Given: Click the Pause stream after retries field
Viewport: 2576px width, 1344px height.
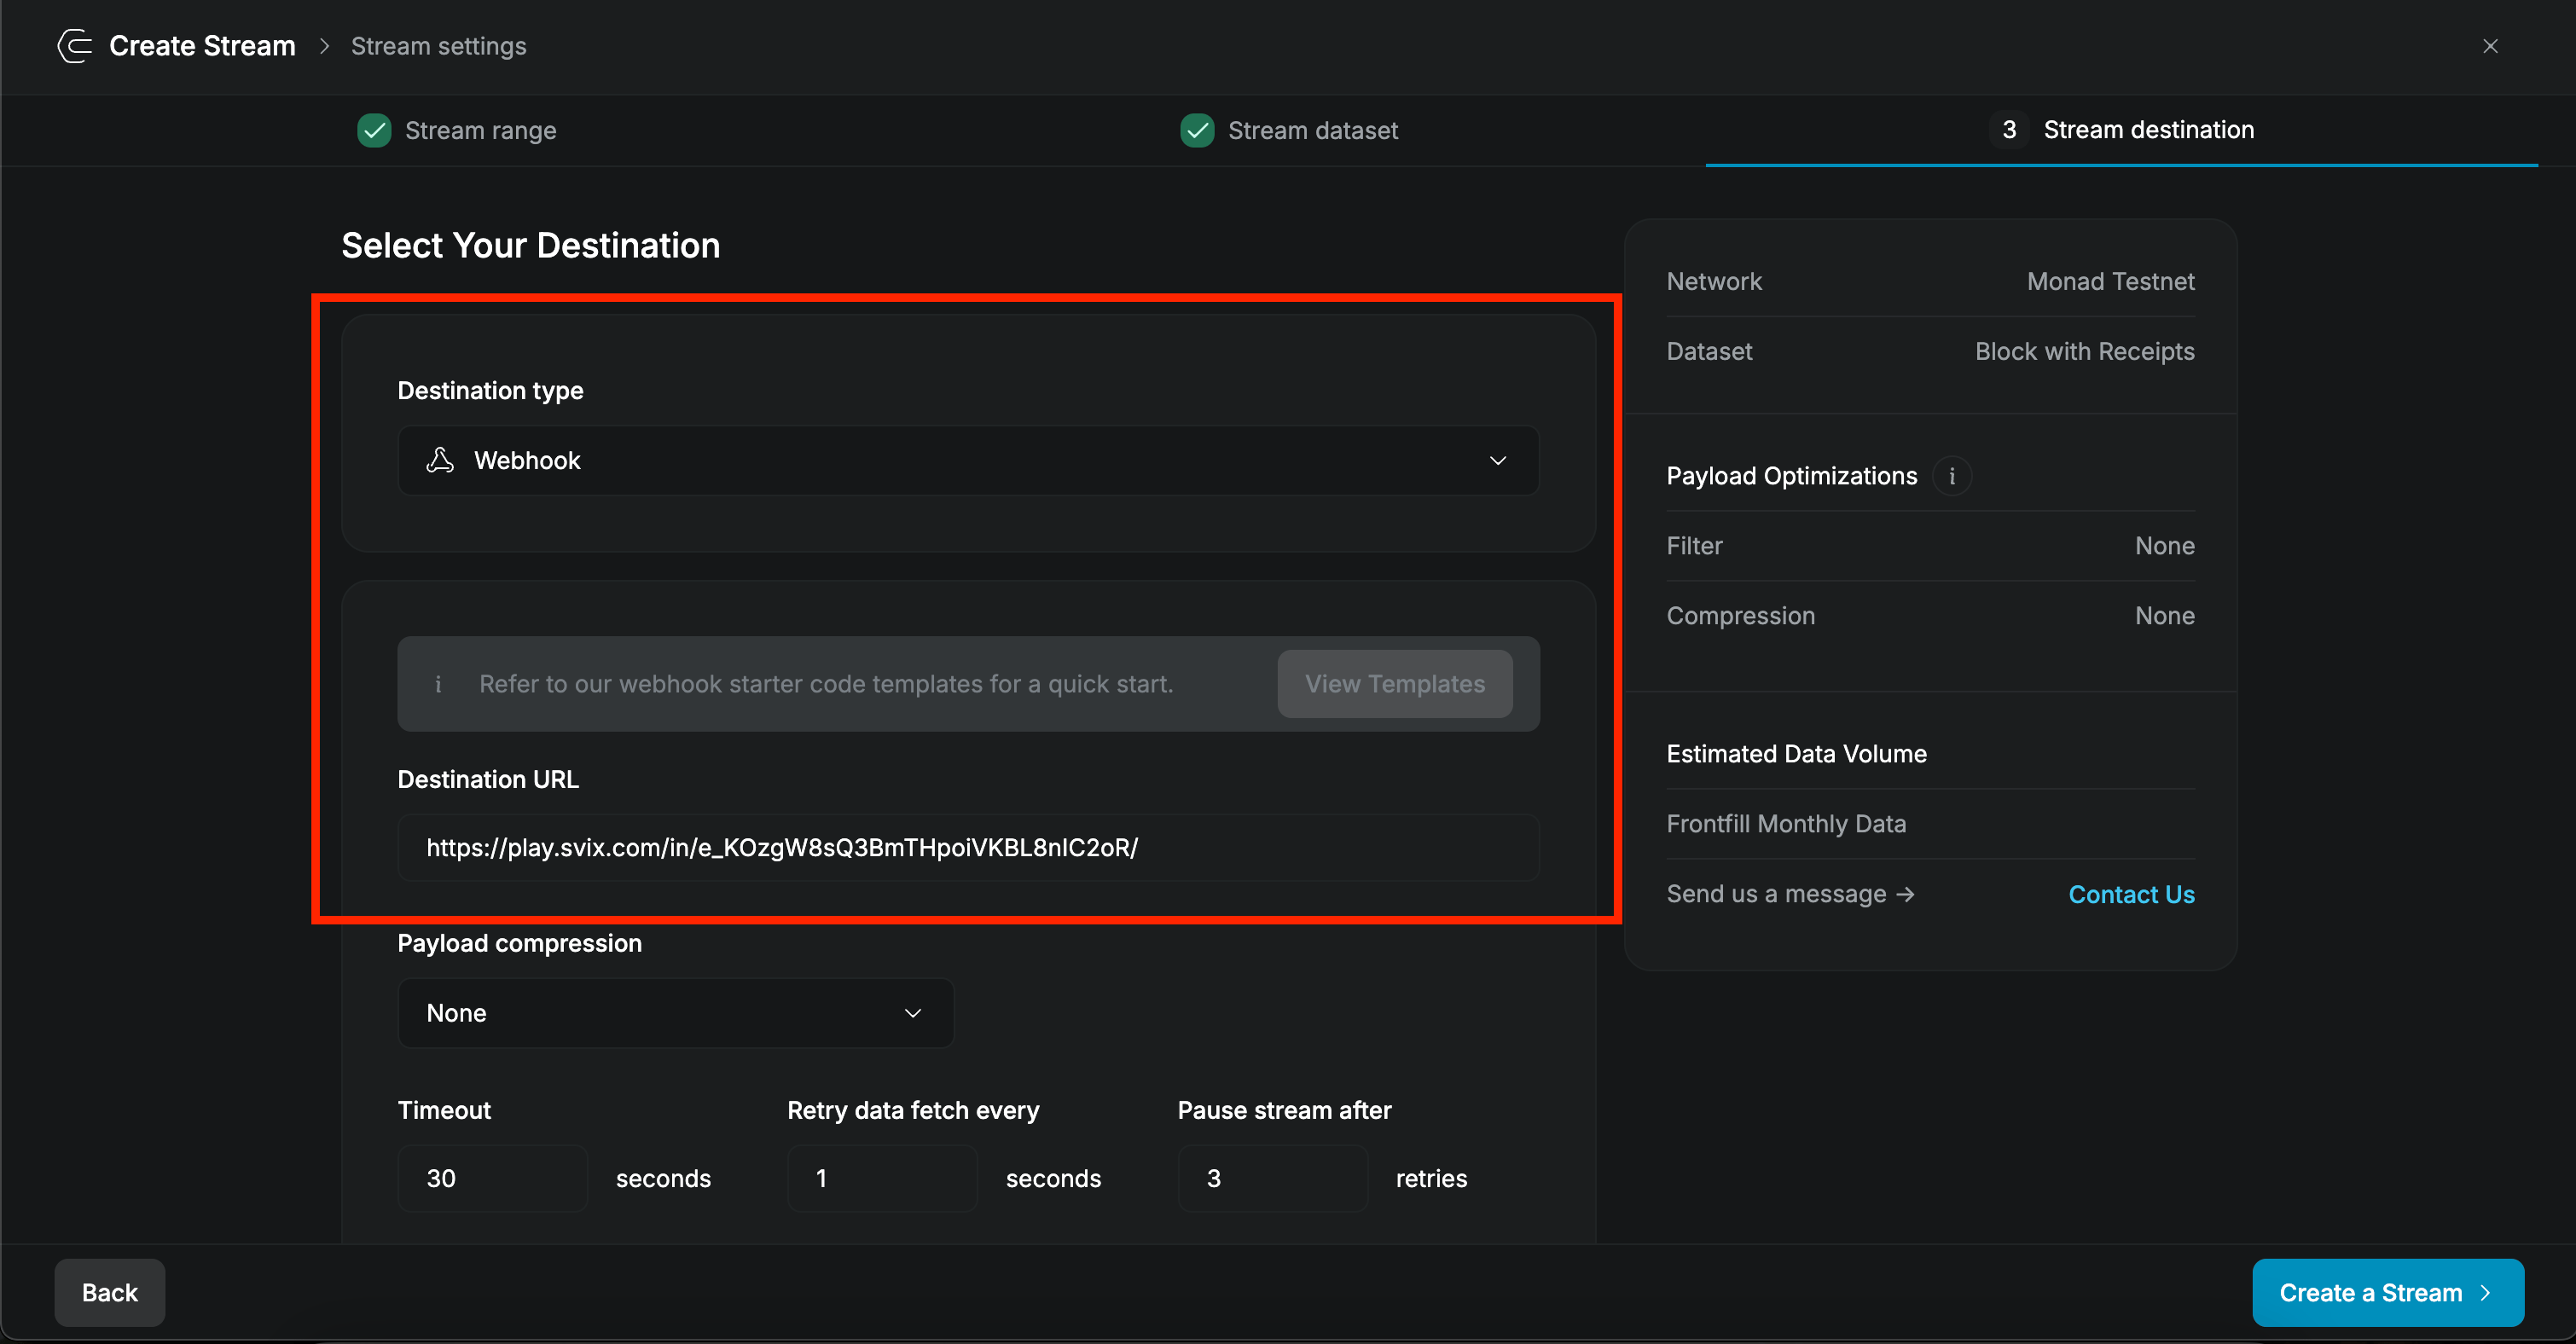Looking at the screenshot, I should click(1272, 1178).
